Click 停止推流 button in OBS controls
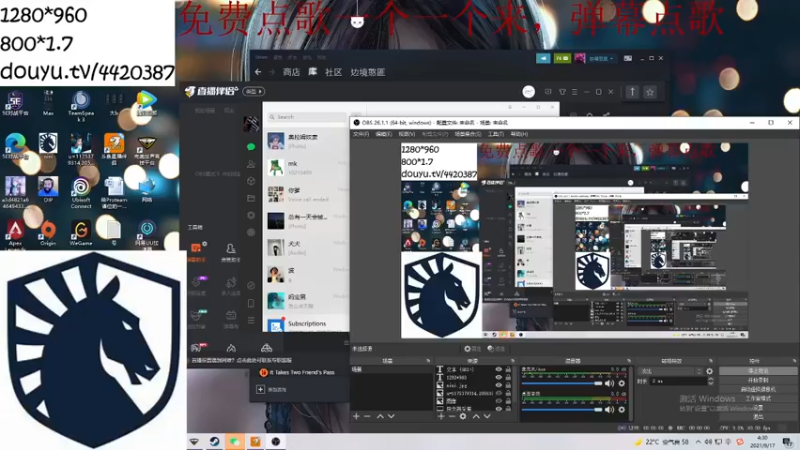 click(758, 371)
